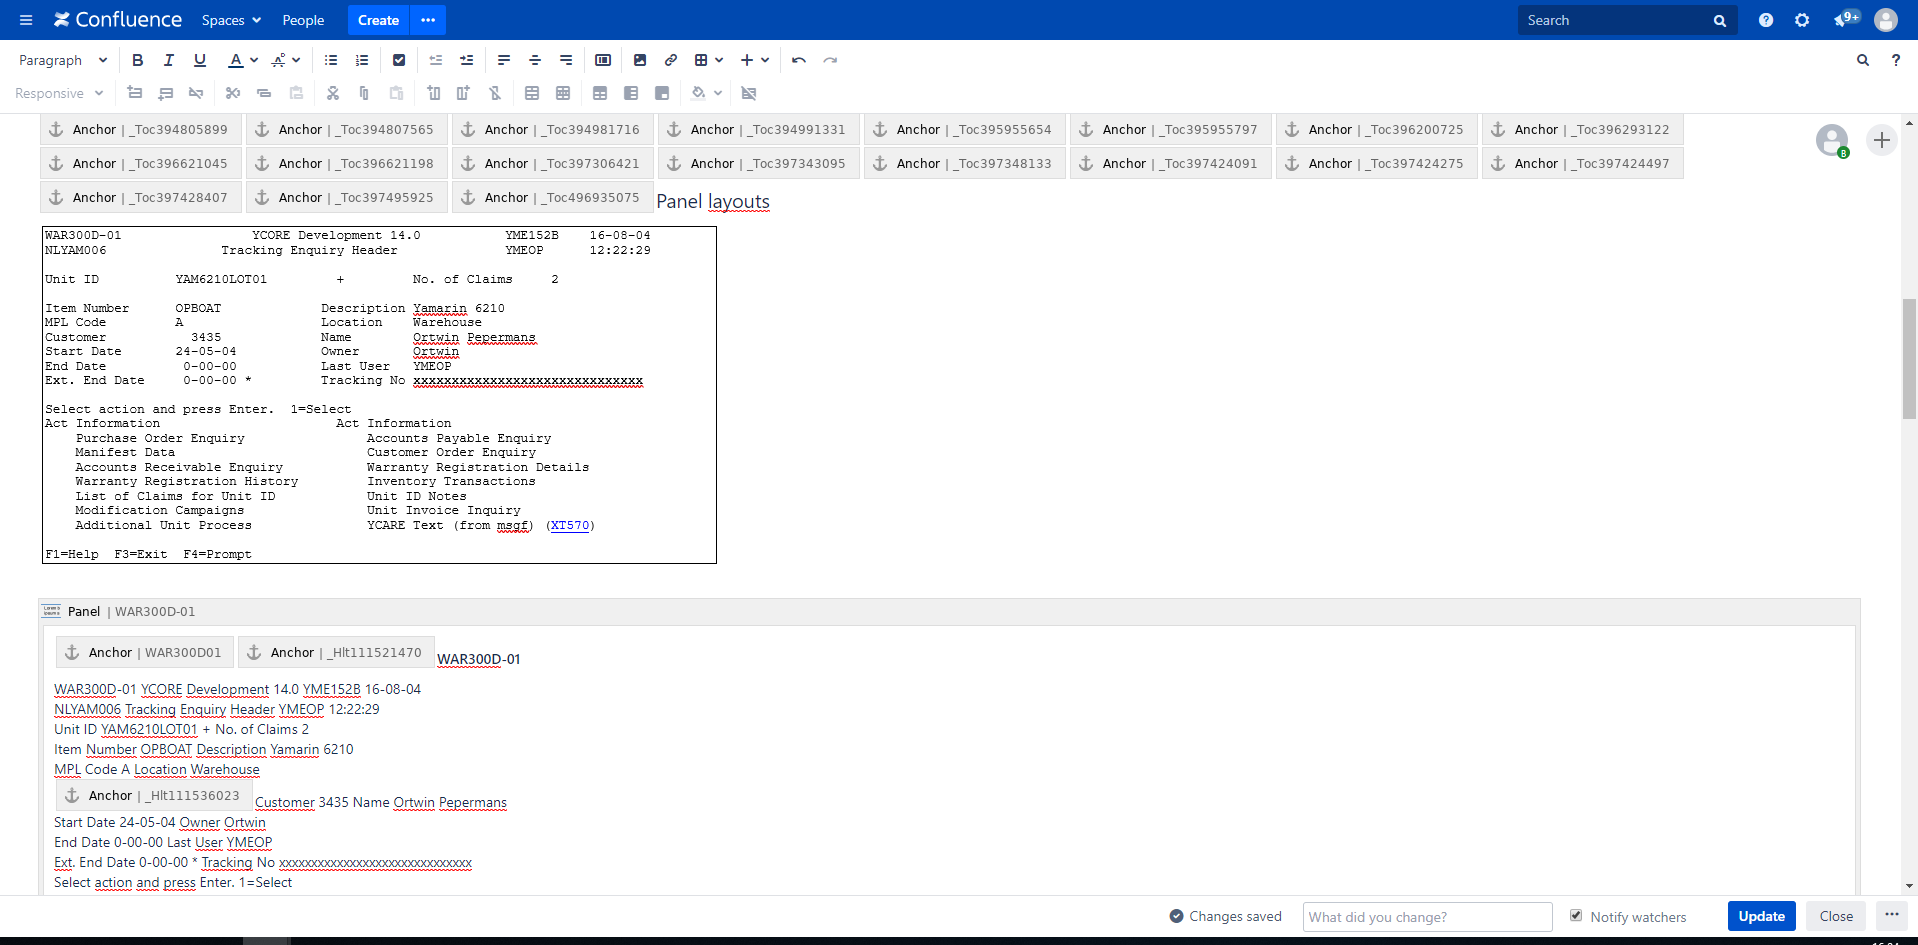Image resolution: width=1918 pixels, height=945 pixels.
Task: Open the app switcher hamburger menu
Action: click(26, 20)
